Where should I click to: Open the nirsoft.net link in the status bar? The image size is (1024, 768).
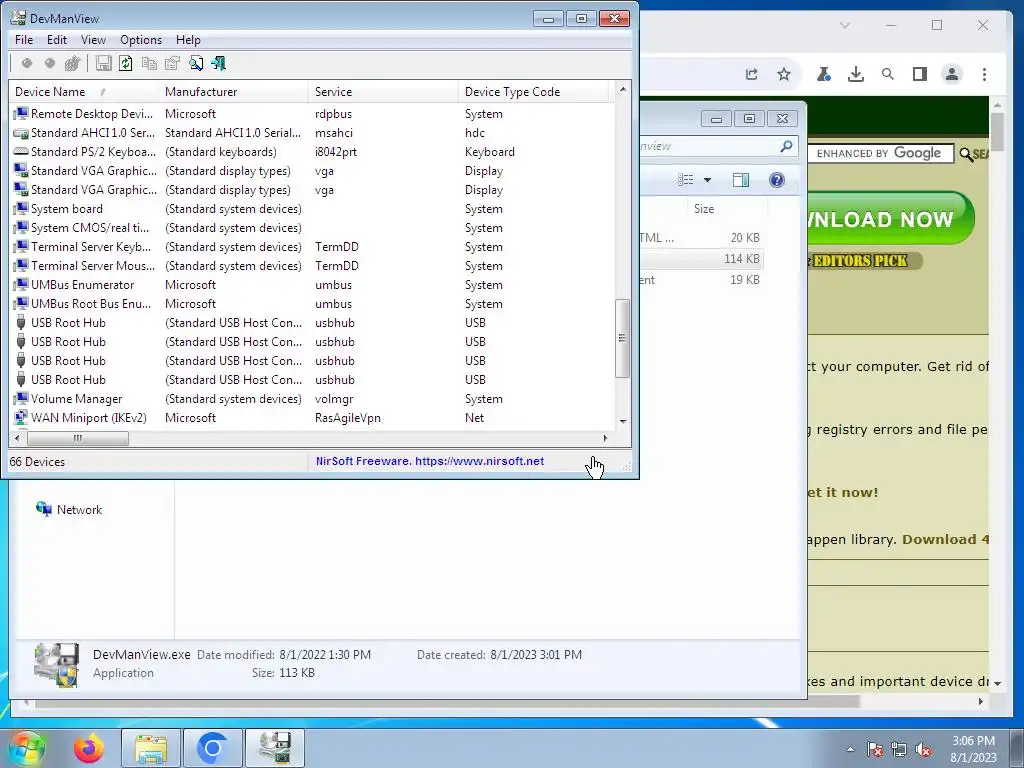(430, 461)
